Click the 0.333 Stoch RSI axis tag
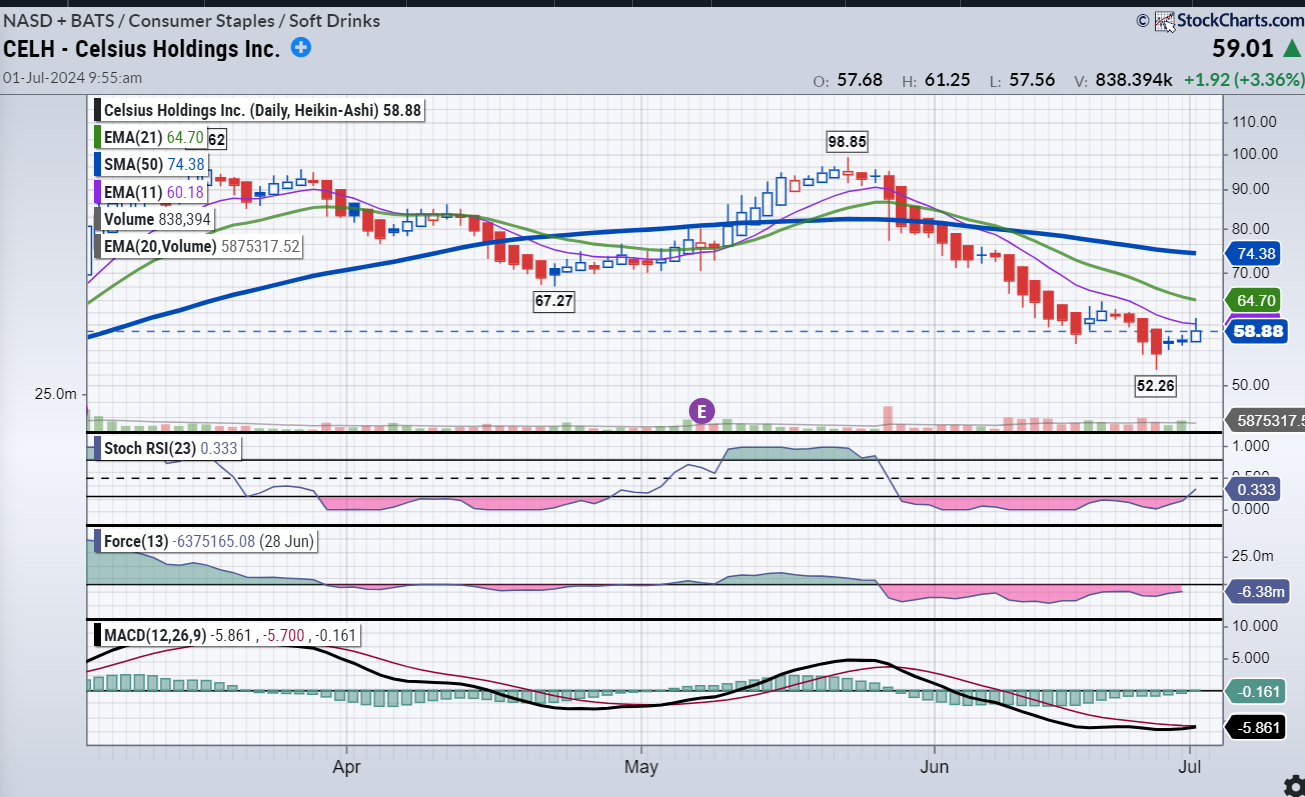This screenshot has height=797, width=1305. pos(1254,490)
